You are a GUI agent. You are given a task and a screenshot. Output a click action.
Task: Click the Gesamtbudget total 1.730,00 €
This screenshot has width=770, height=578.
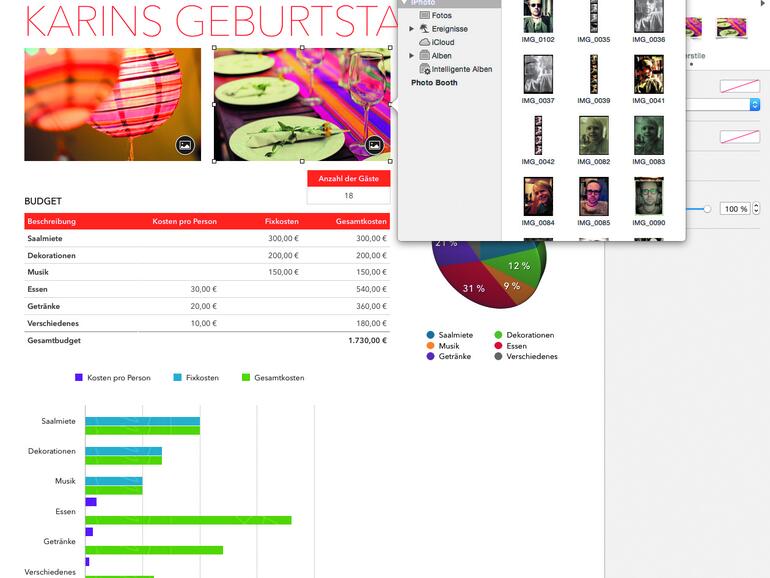[367, 340]
